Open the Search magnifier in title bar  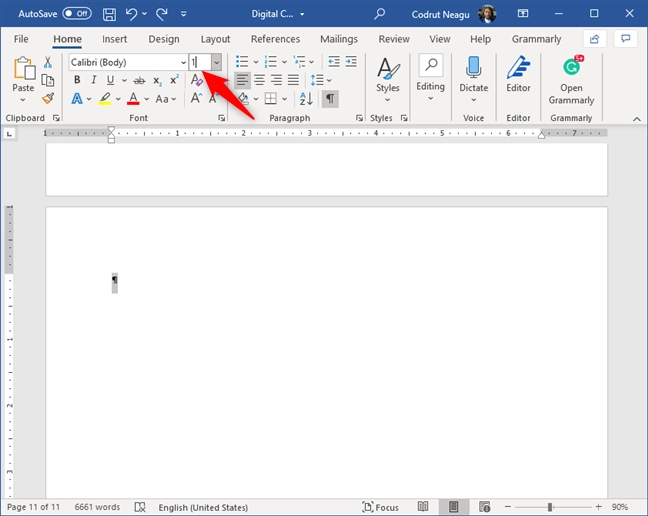tap(379, 14)
